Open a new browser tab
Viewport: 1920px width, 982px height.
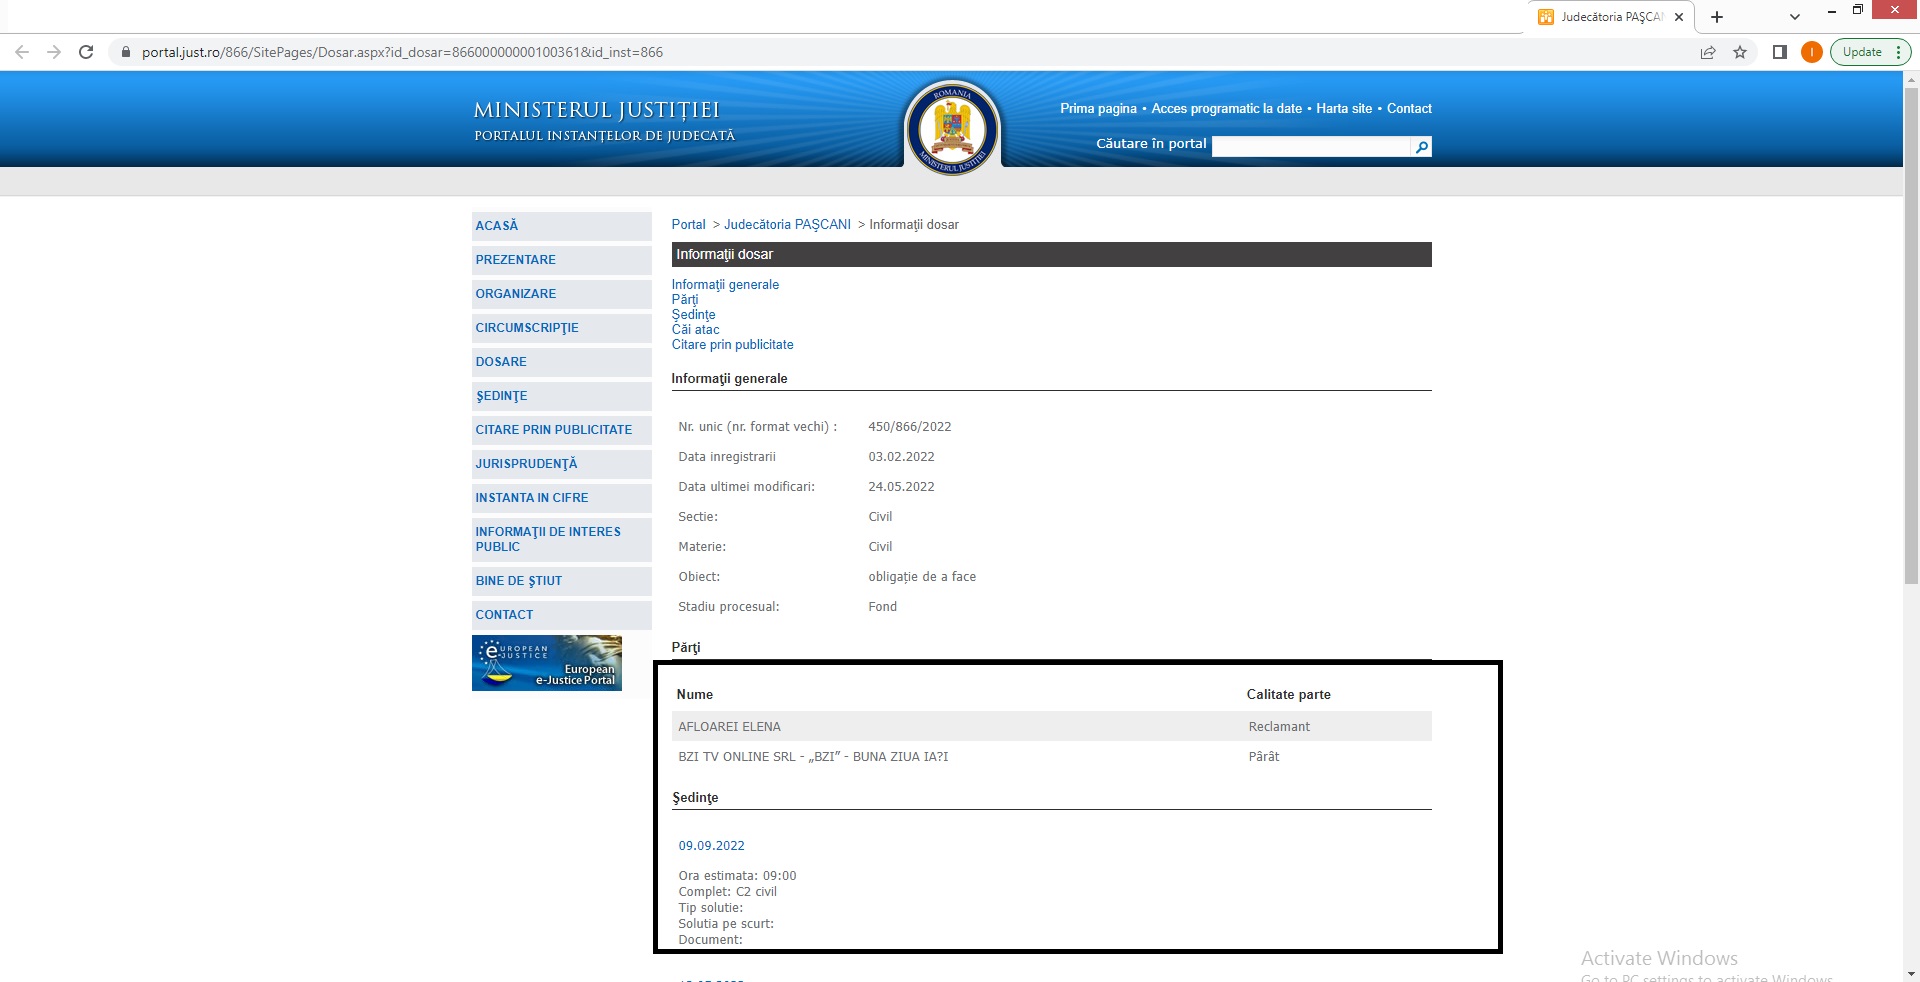click(x=1717, y=17)
